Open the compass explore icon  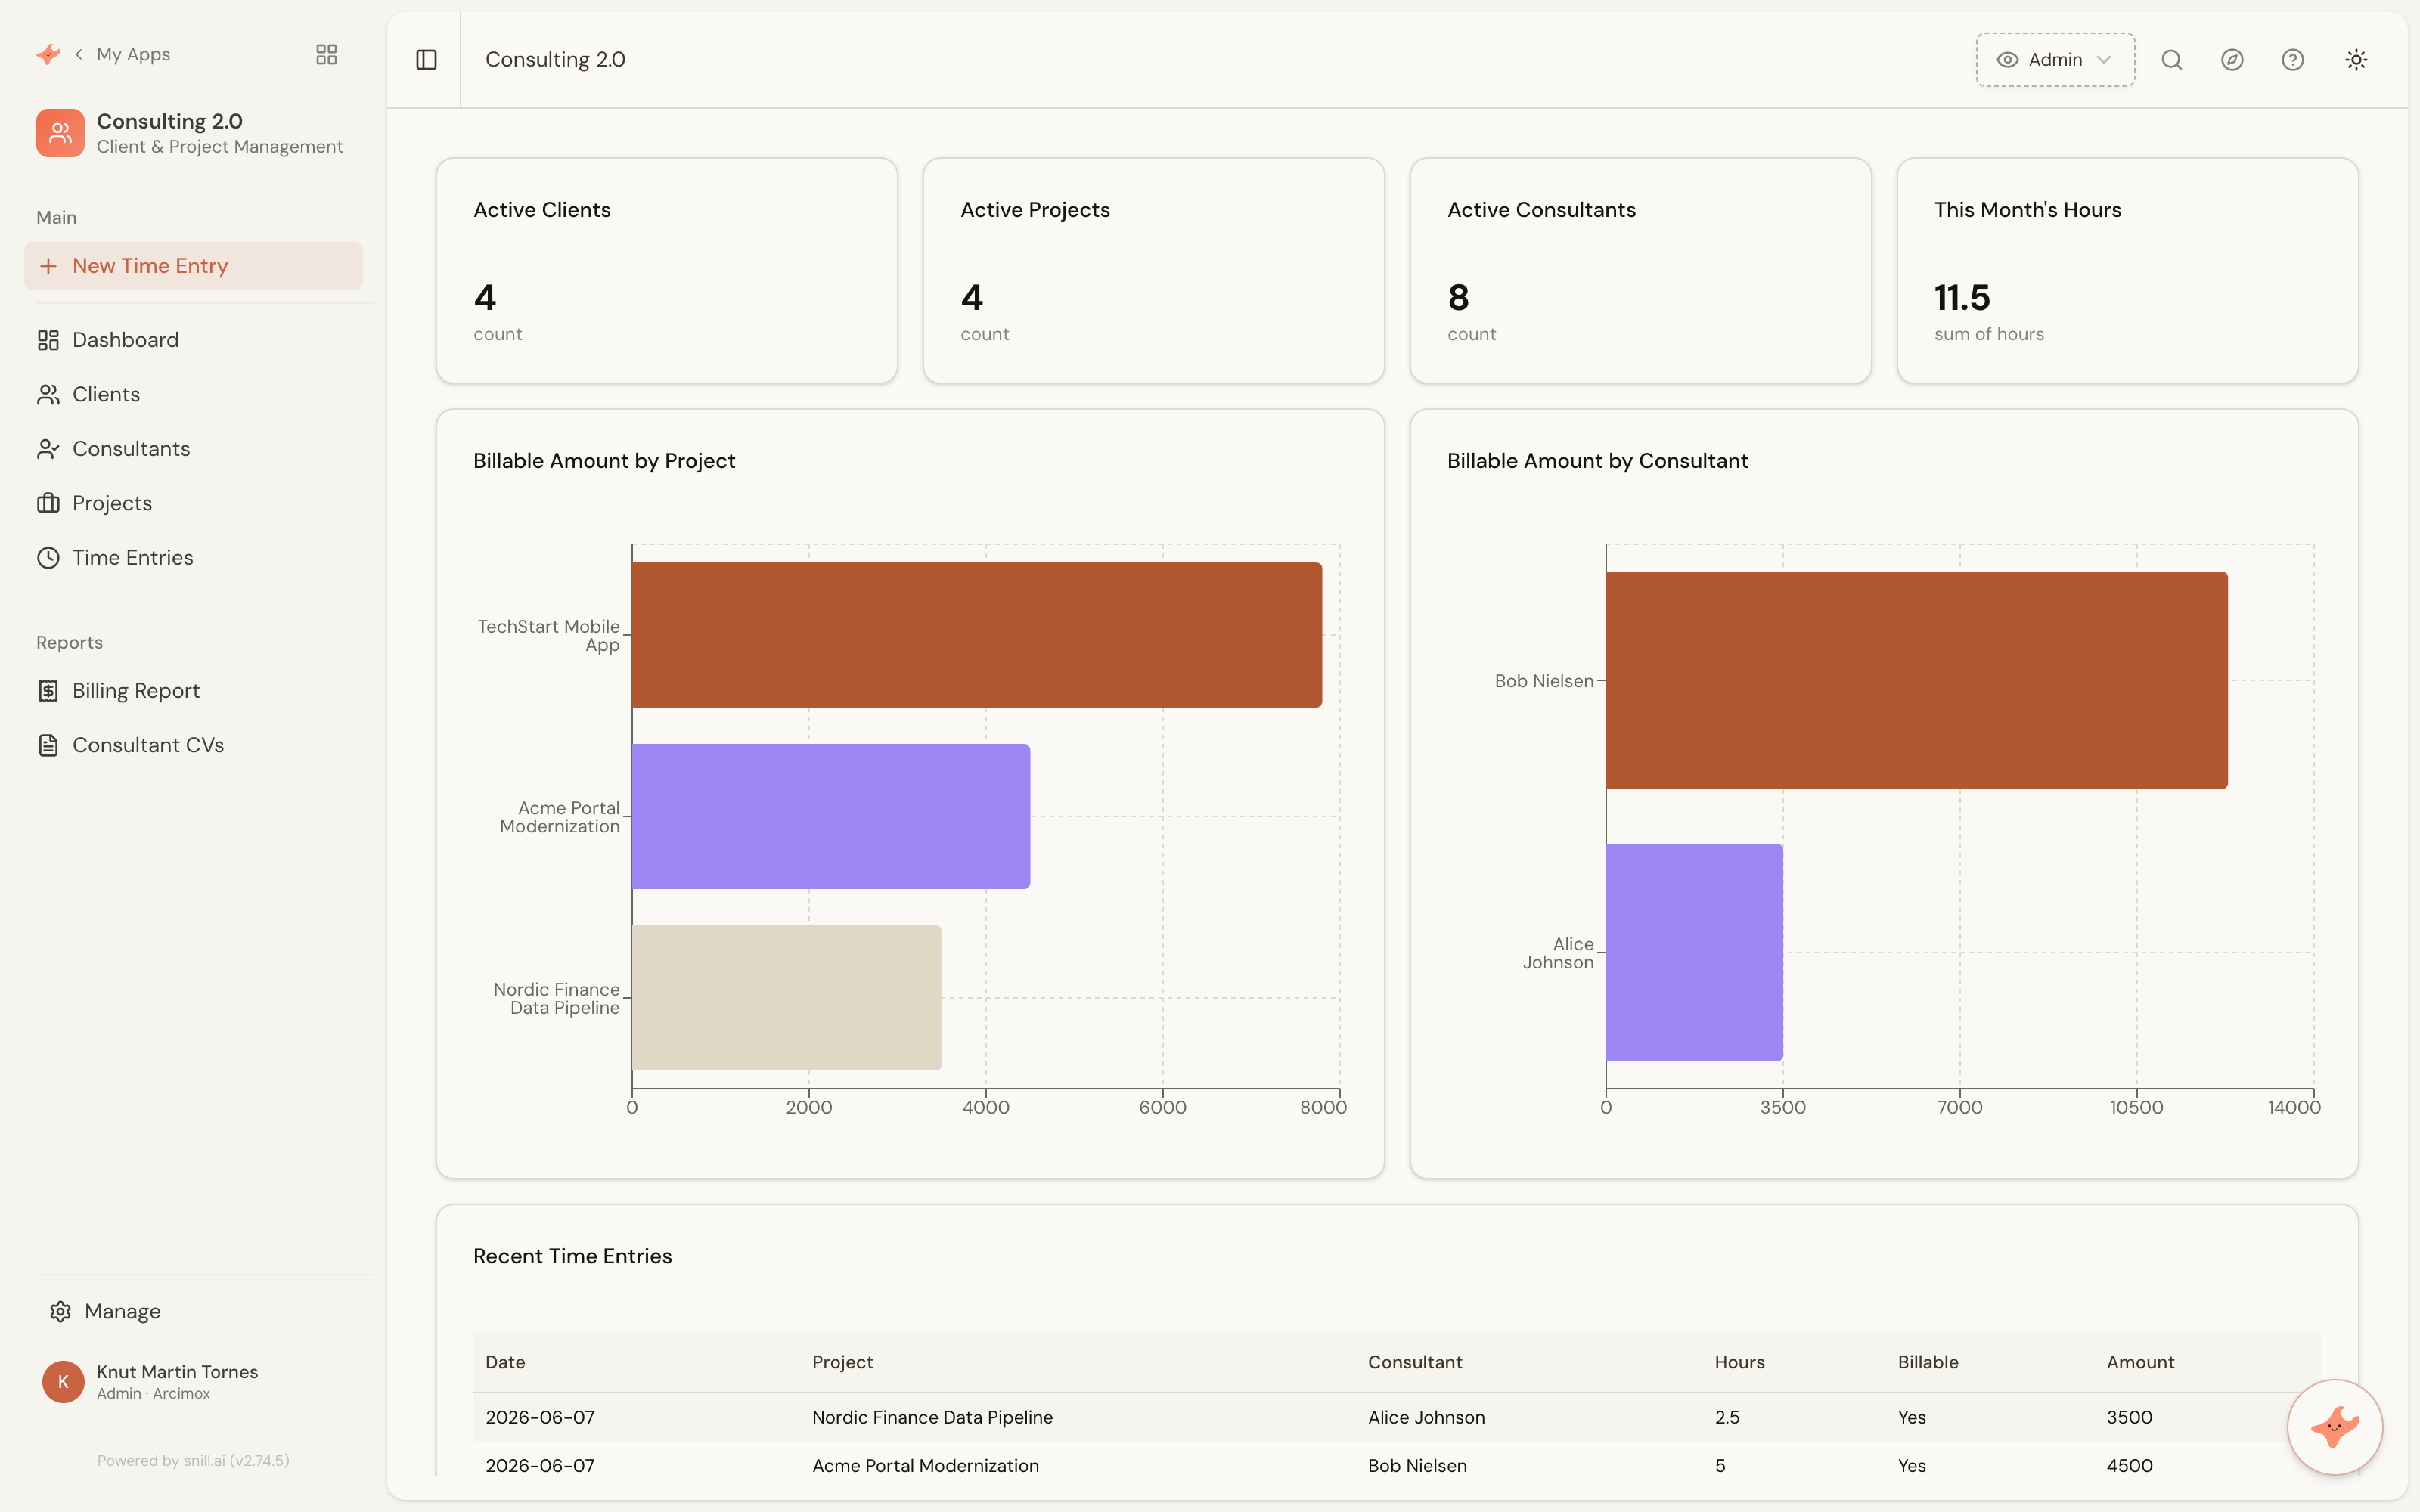pos(2232,60)
